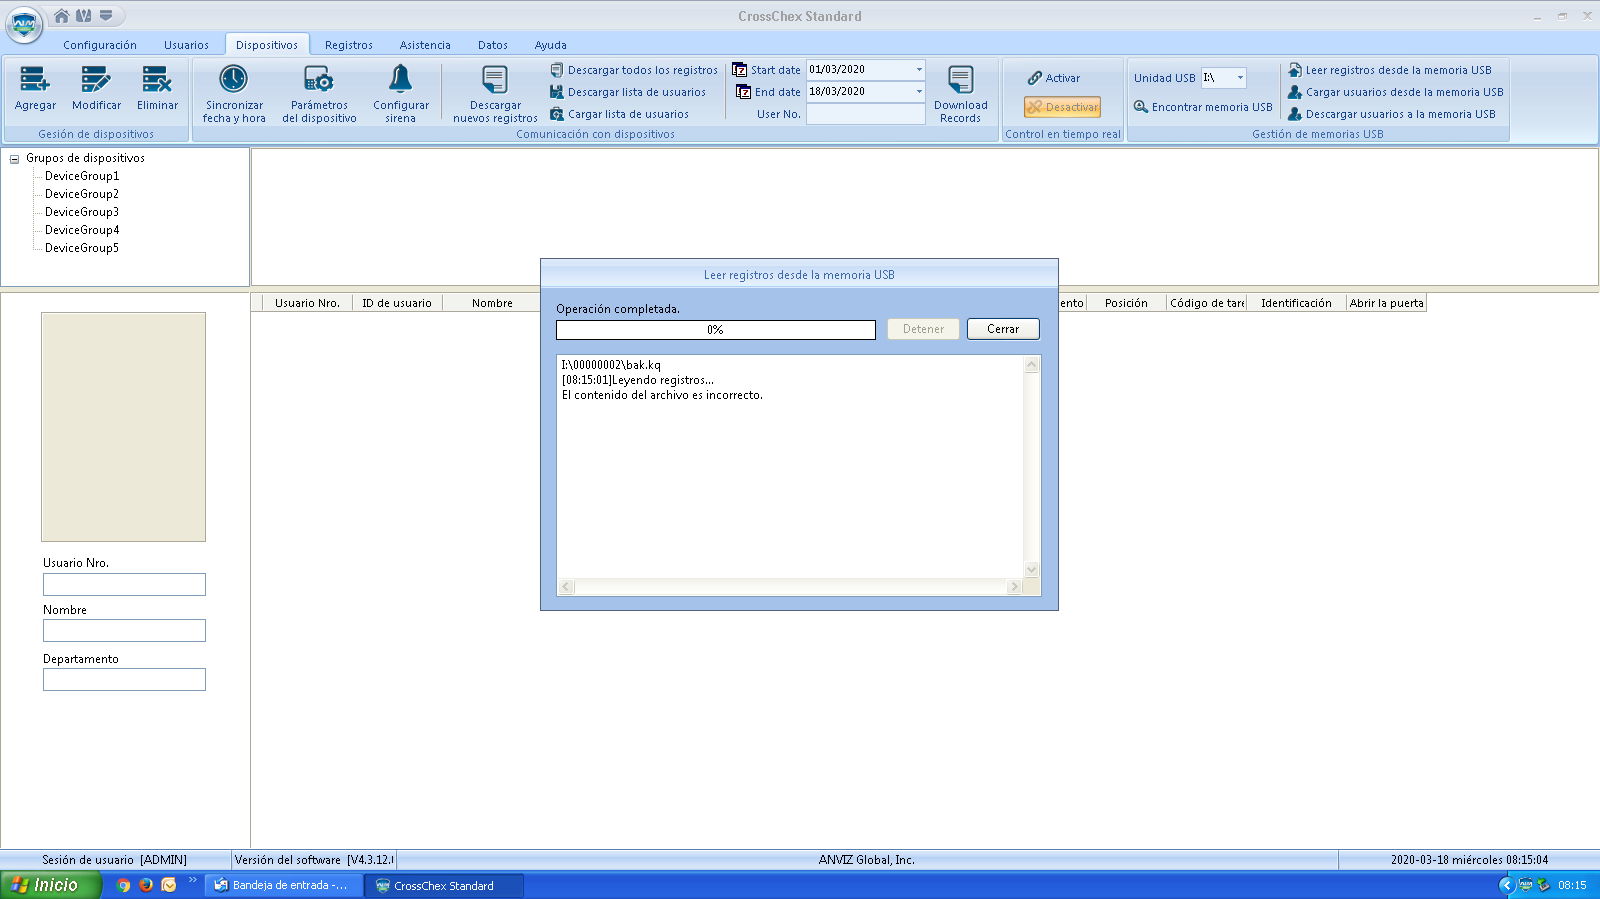Click the Download Records icon
The width and height of the screenshot is (1600, 899).
(x=960, y=80)
